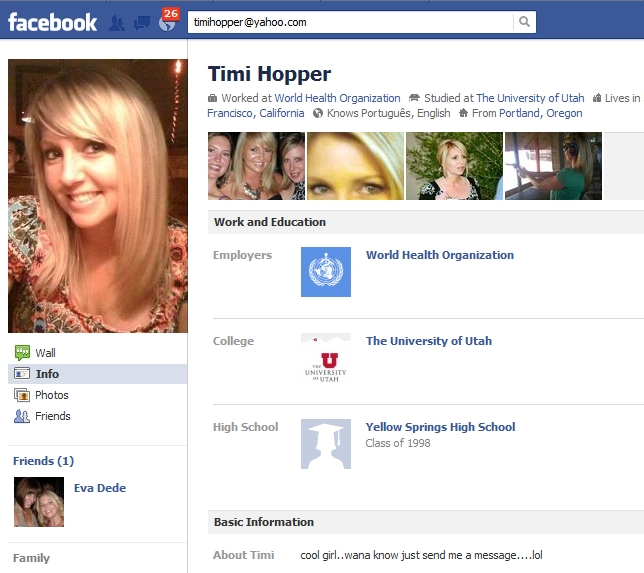Open notifications globe showing 26
Screen dimensions: 644x573
coord(167,22)
